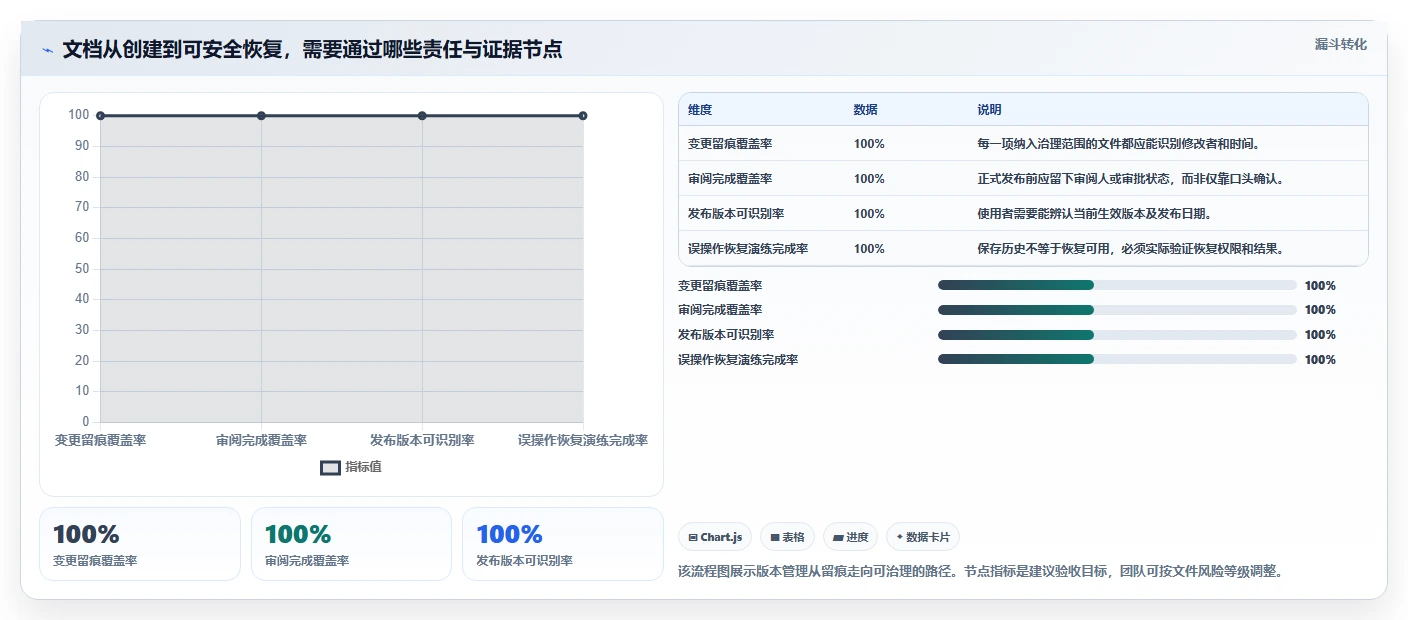Click the 变更留痕覆盖率 100% data card
This screenshot has width=1408, height=620.
140,544
